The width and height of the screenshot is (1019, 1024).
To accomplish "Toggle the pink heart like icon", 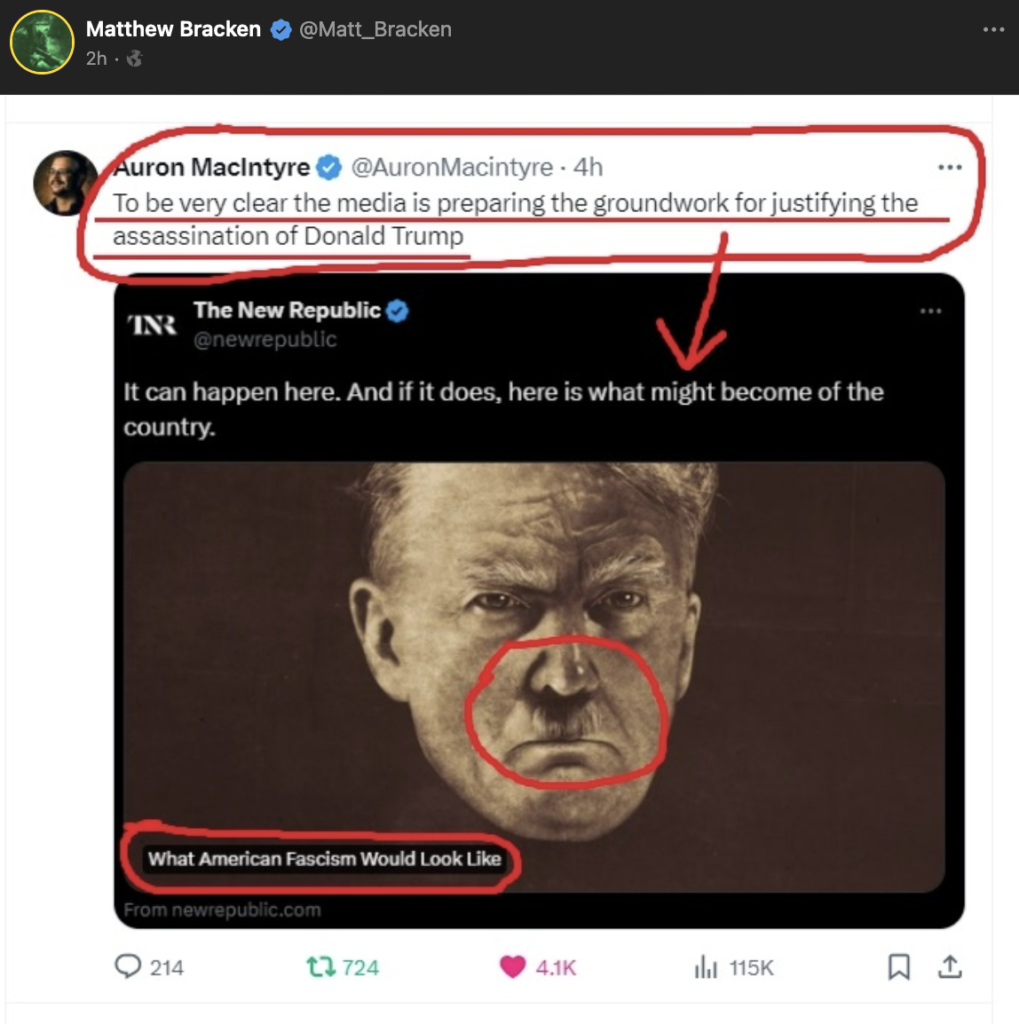I will click(x=512, y=967).
